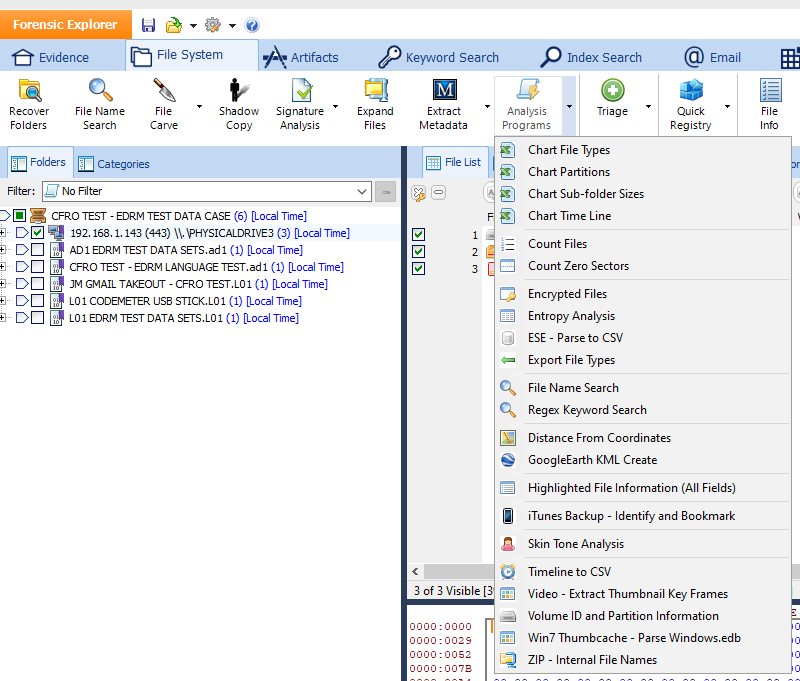Uncheck the 192.168.1.143 PHYSICALDRIVE3 checkbox
This screenshot has width=800, height=681.
(37, 233)
